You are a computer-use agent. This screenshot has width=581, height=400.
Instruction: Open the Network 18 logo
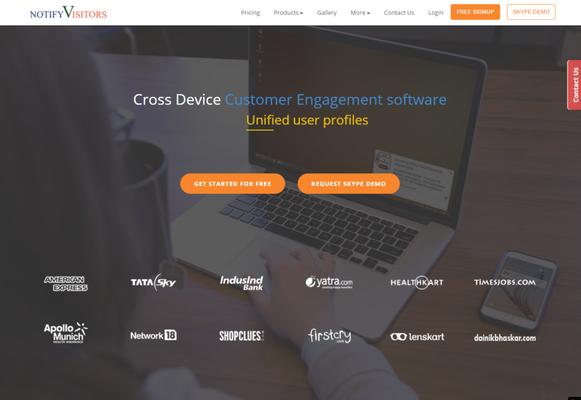pyautogui.click(x=153, y=336)
